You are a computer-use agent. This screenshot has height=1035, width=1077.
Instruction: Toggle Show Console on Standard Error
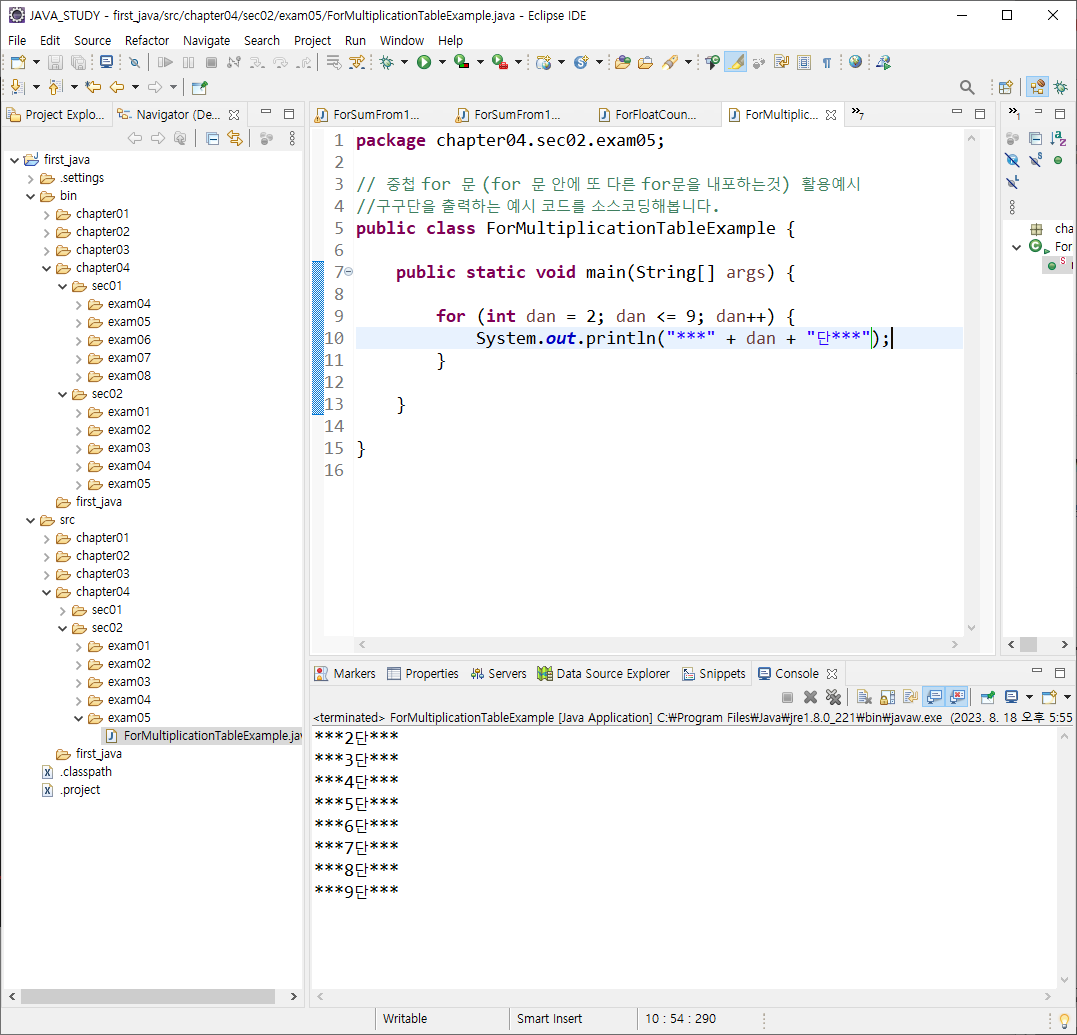(x=957, y=697)
